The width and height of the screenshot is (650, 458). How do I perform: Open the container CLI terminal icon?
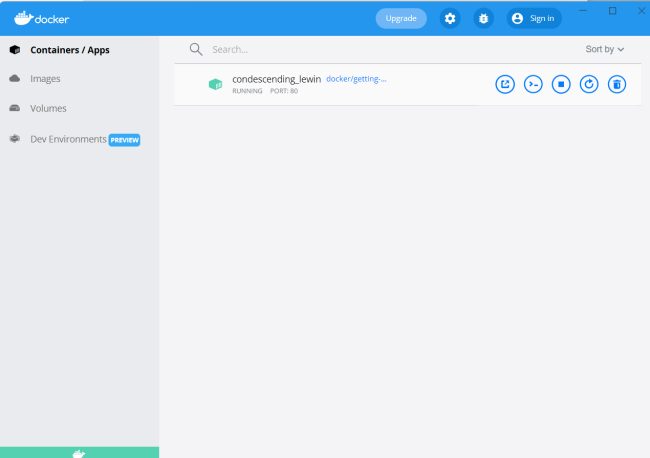pos(533,85)
